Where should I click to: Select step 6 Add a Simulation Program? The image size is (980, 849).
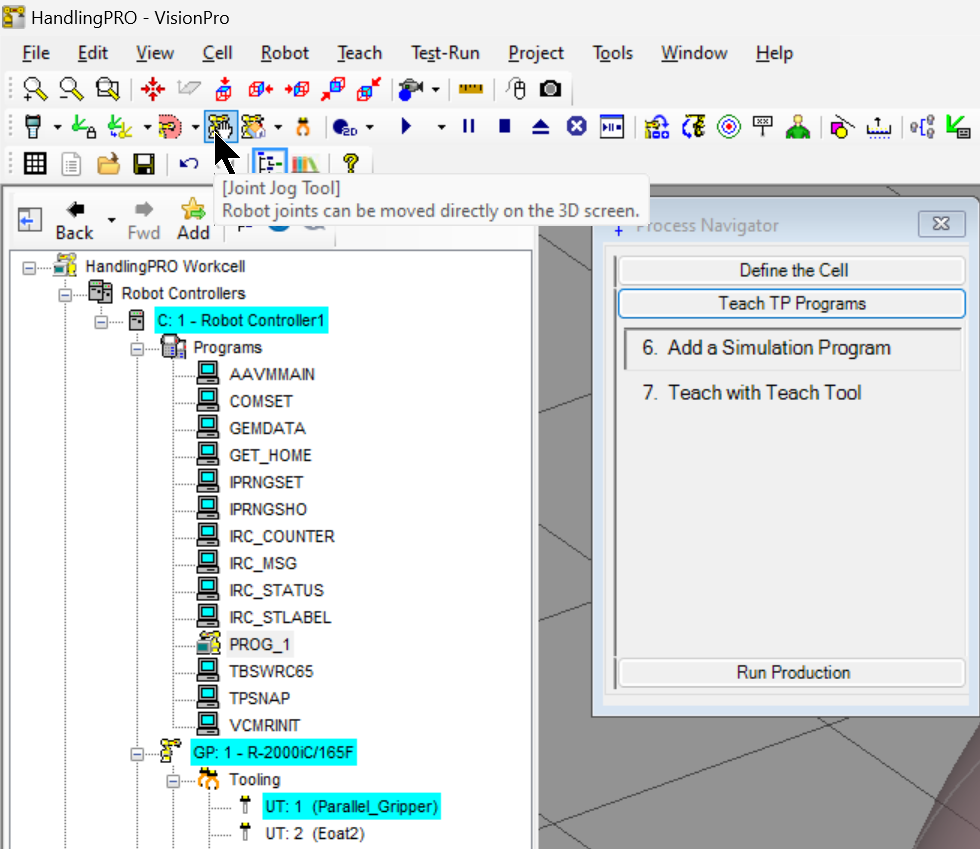(x=792, y=348)
